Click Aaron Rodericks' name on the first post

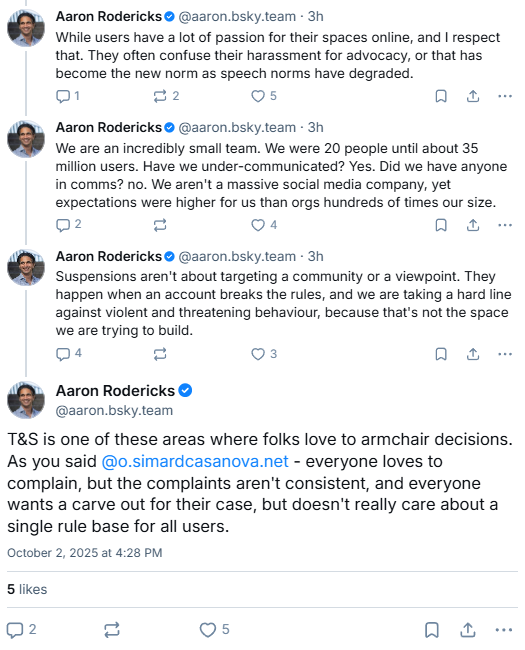click(x=109, y=16)
